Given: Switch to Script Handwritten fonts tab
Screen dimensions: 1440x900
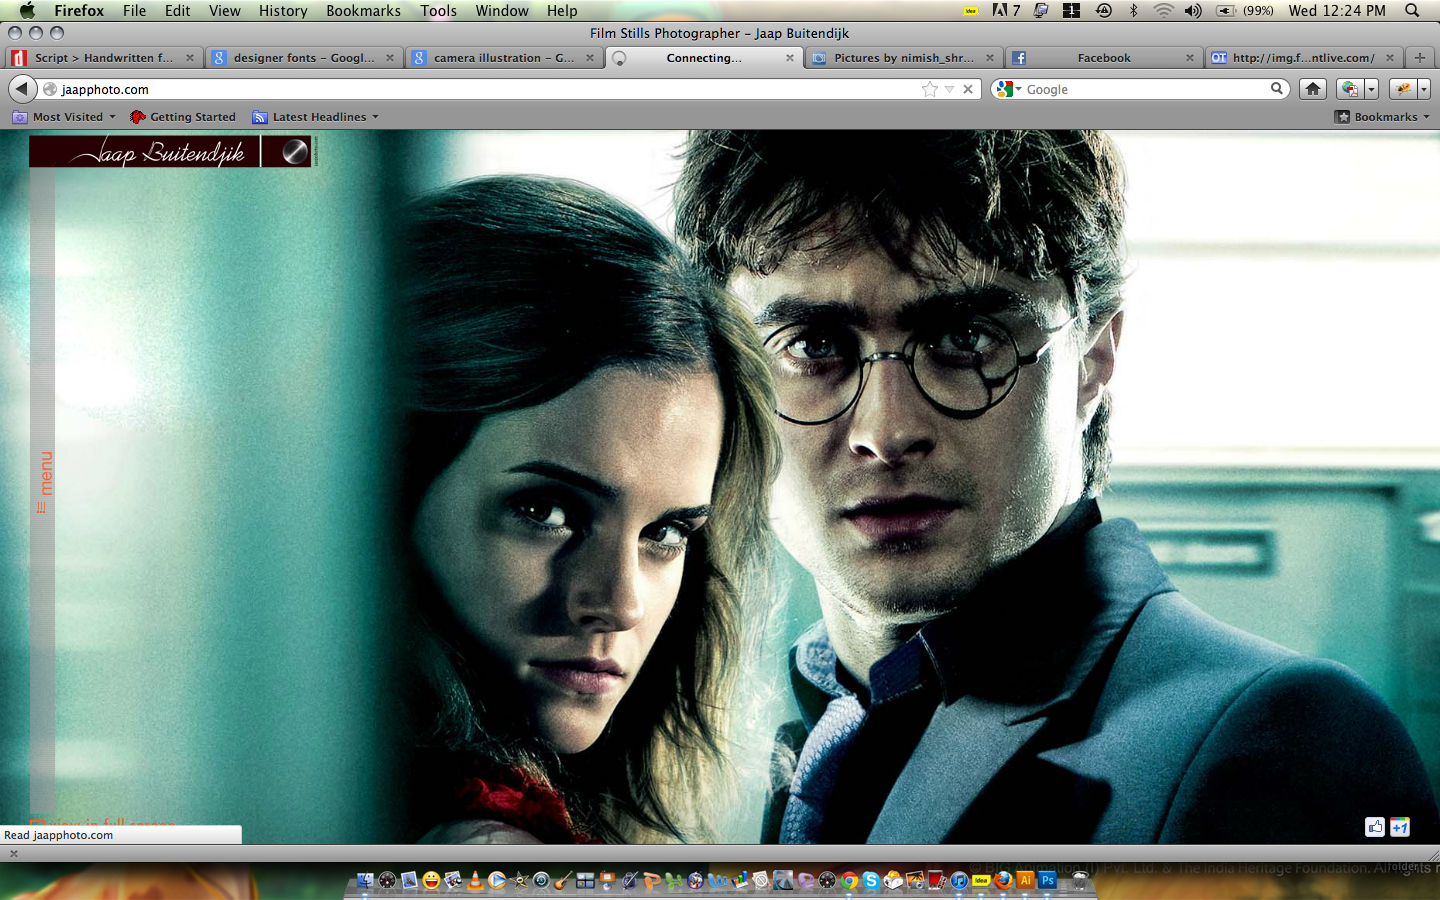Looking at the screenshot, I should (x=103, y=58).
